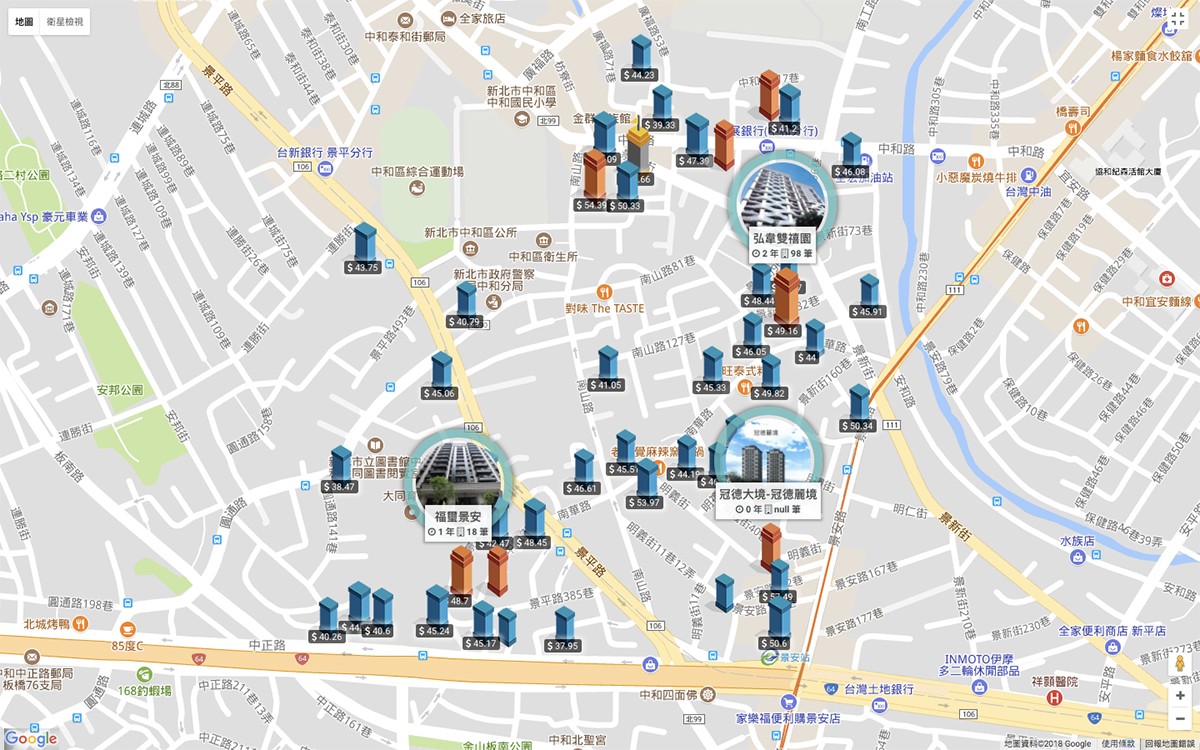Click the 85度C cafe icon
The image size is (1200, 750).
(x=128, y=629)
